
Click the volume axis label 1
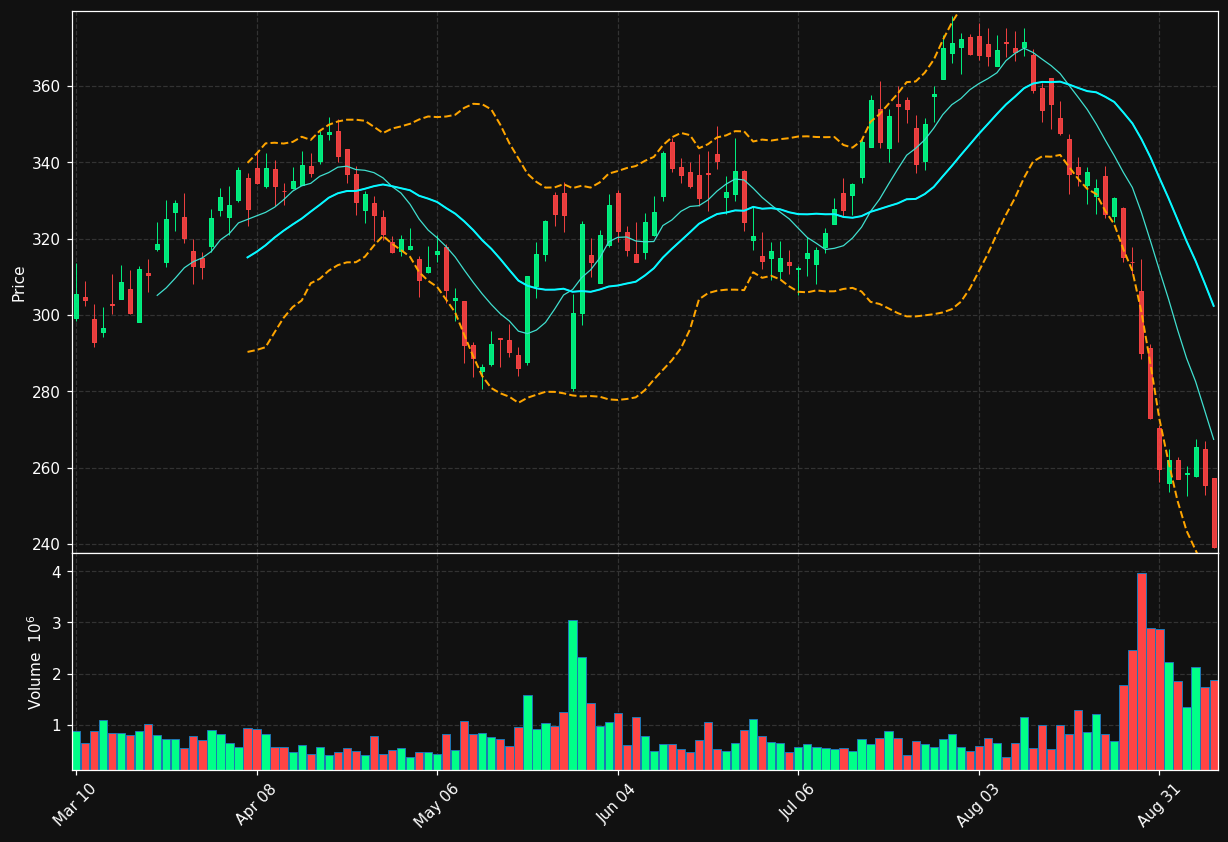click(57, 726)
